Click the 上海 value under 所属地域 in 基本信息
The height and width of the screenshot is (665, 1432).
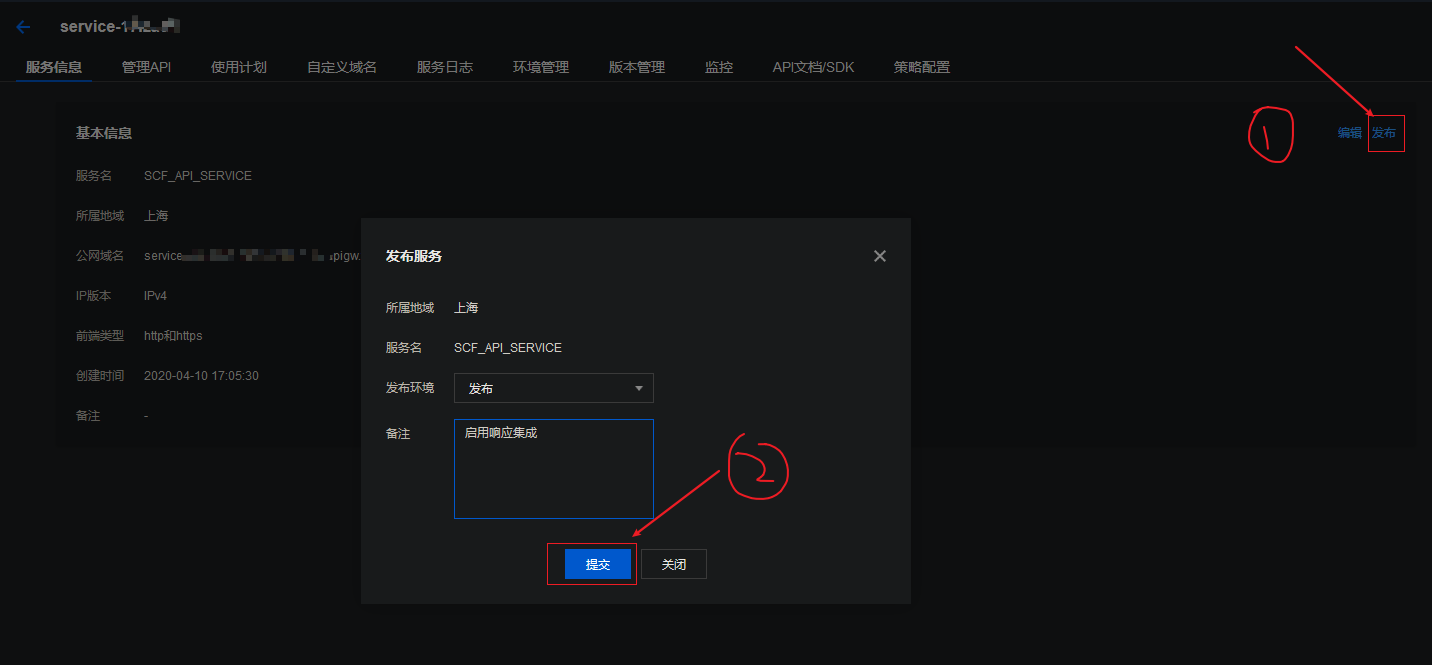click(156, 216)
